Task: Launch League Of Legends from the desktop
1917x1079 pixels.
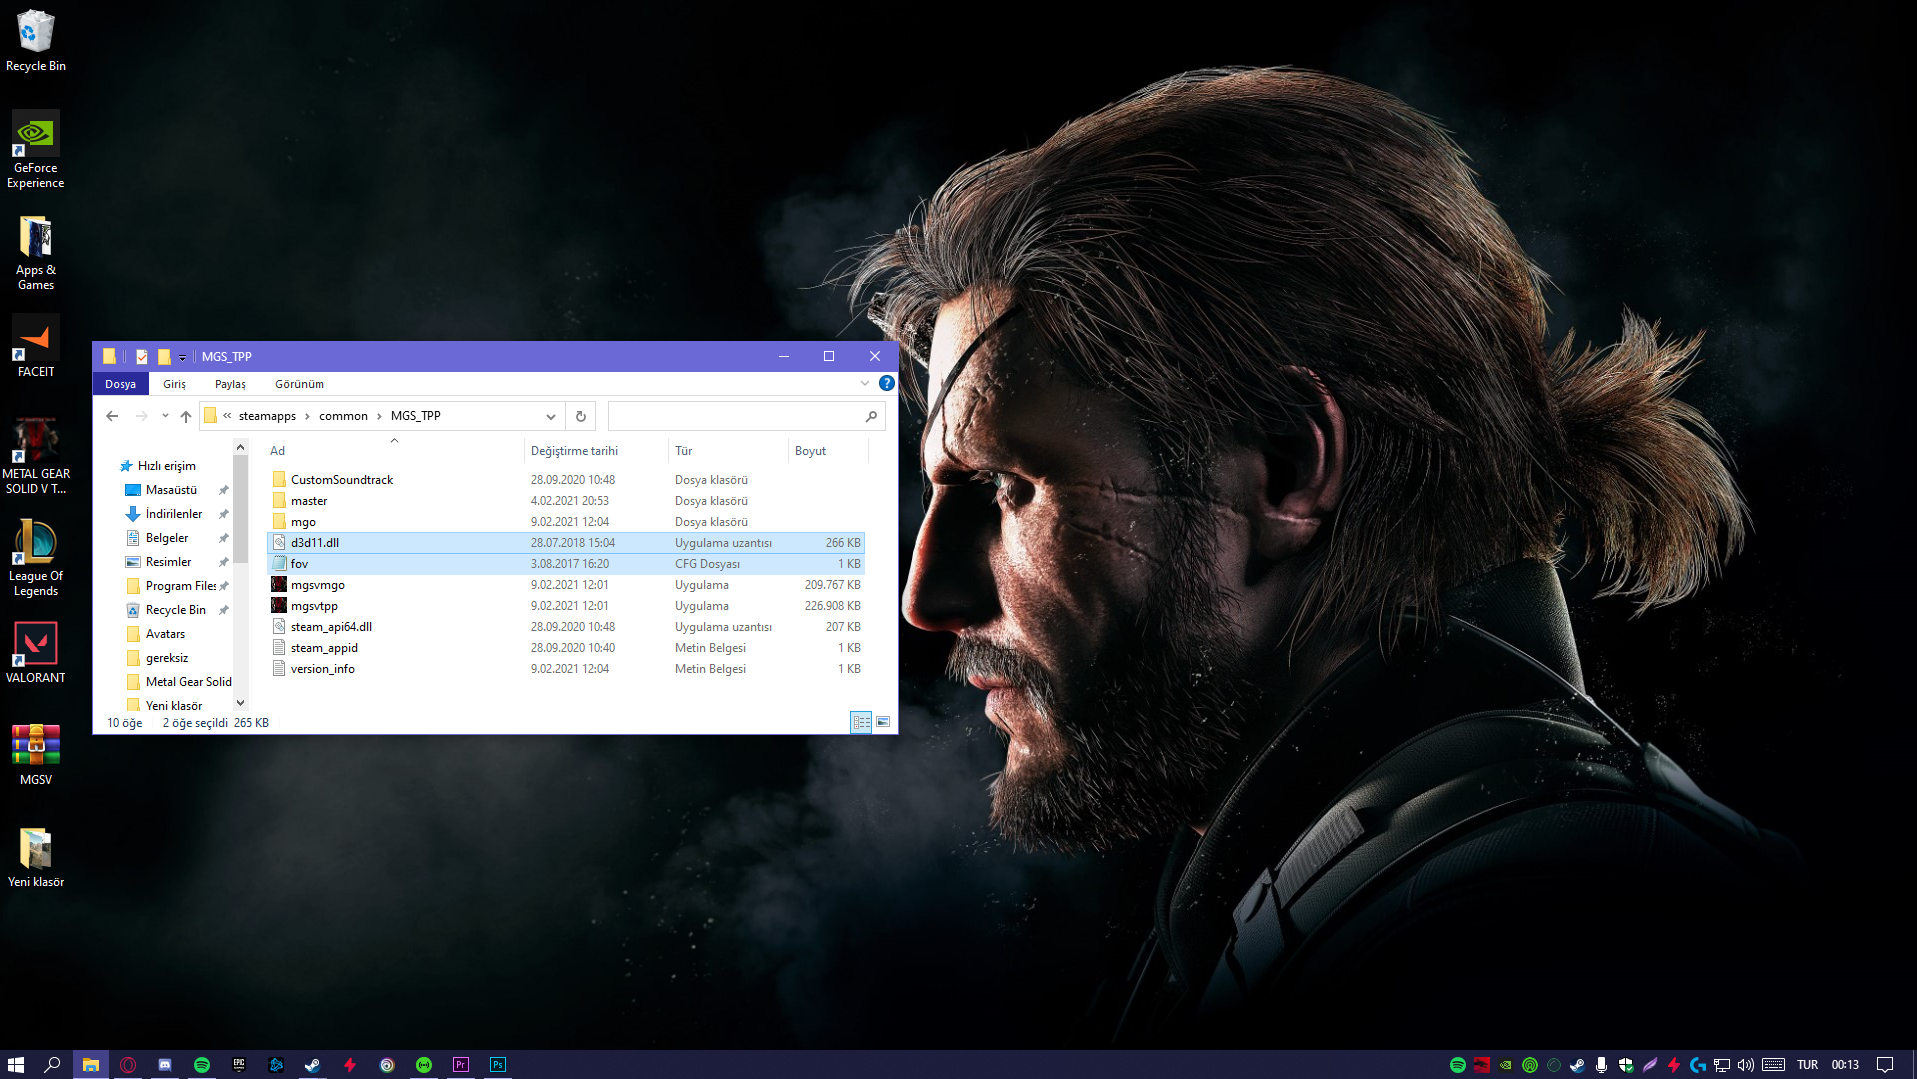Action: point(36,558)
